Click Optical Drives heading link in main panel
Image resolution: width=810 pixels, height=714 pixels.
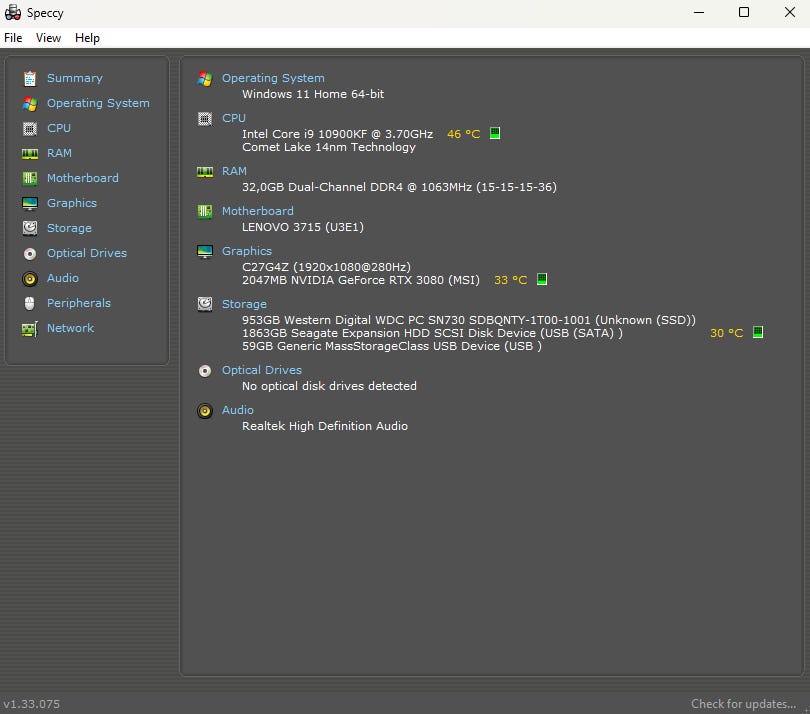[262, 370]
